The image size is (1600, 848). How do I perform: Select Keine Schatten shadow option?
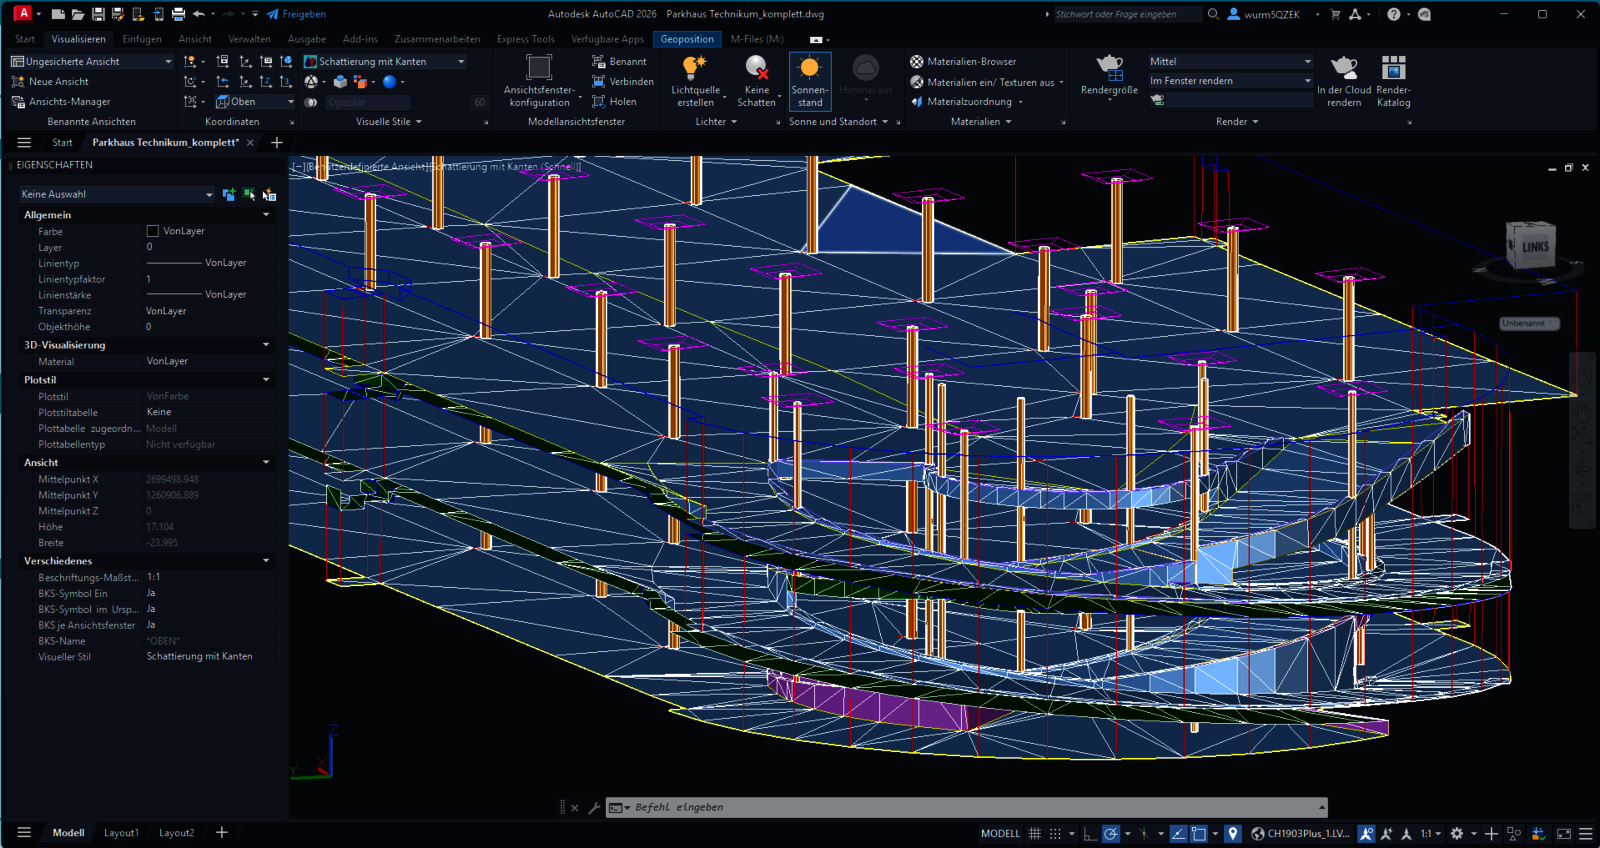coord(756,69)
